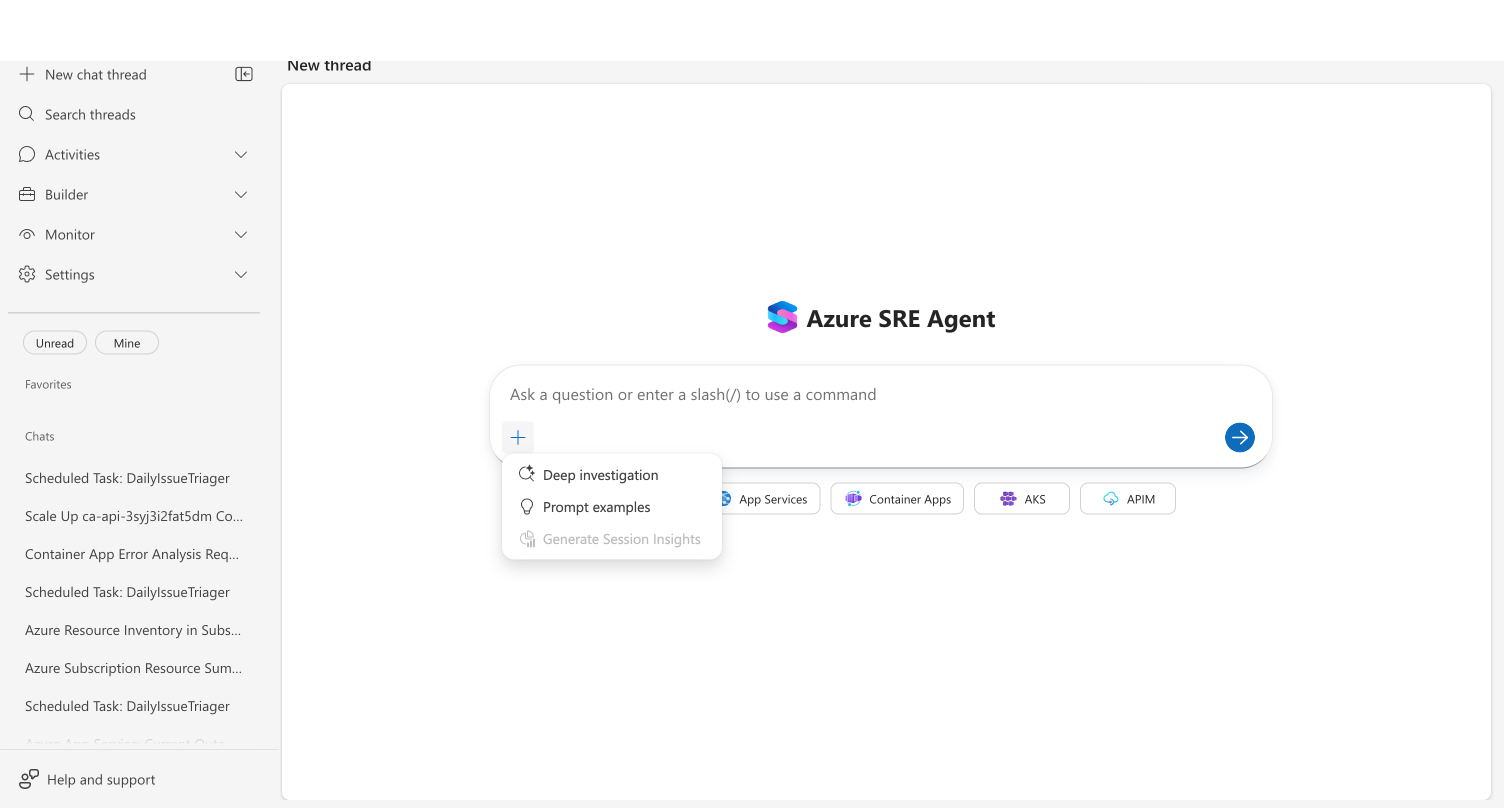Click the Activities speech bubble icon

[27, 154]
